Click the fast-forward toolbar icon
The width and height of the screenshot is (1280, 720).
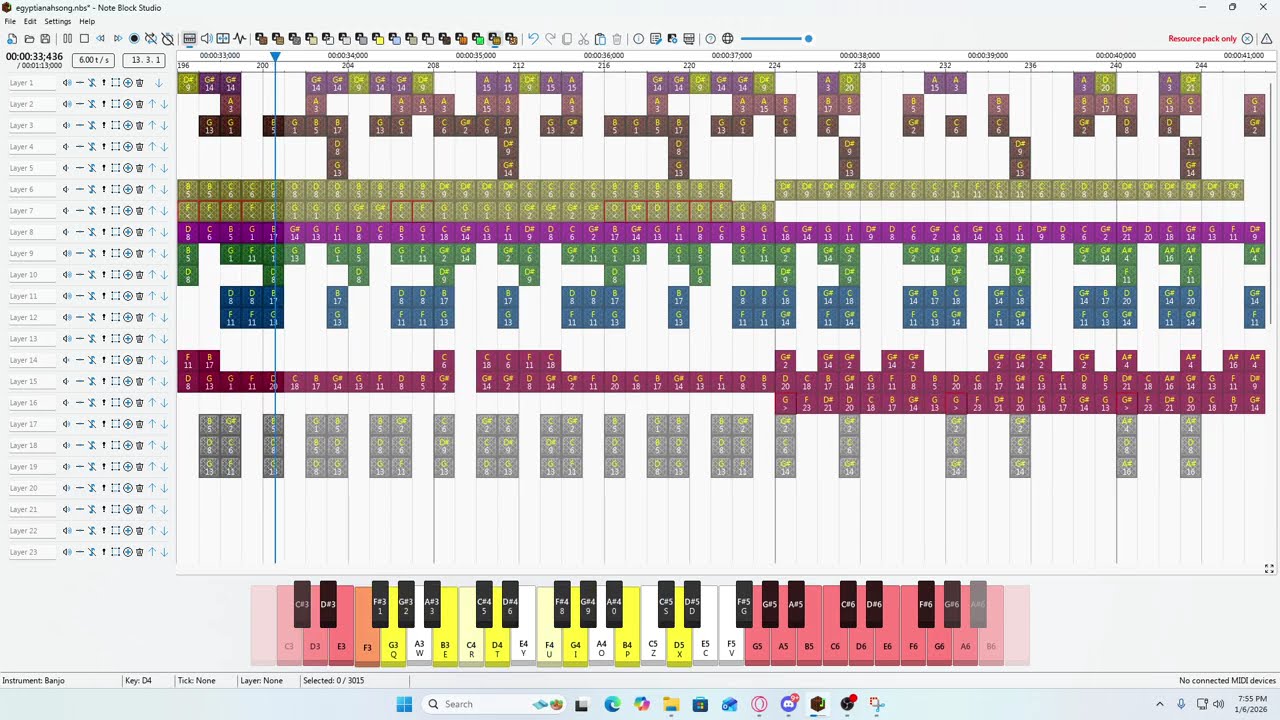(x=117, y=39)
